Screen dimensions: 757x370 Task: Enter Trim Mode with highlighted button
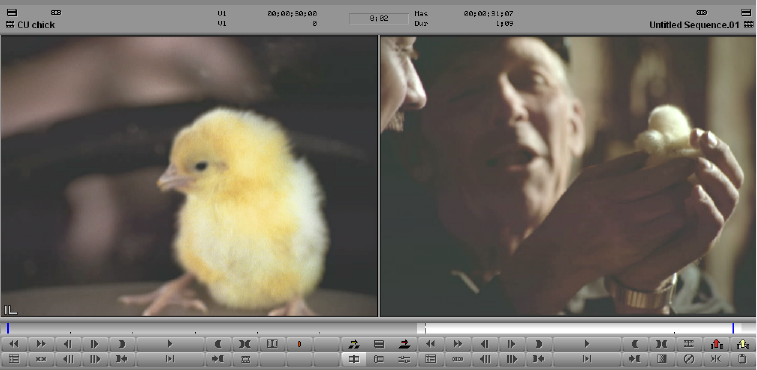point(354,359)
